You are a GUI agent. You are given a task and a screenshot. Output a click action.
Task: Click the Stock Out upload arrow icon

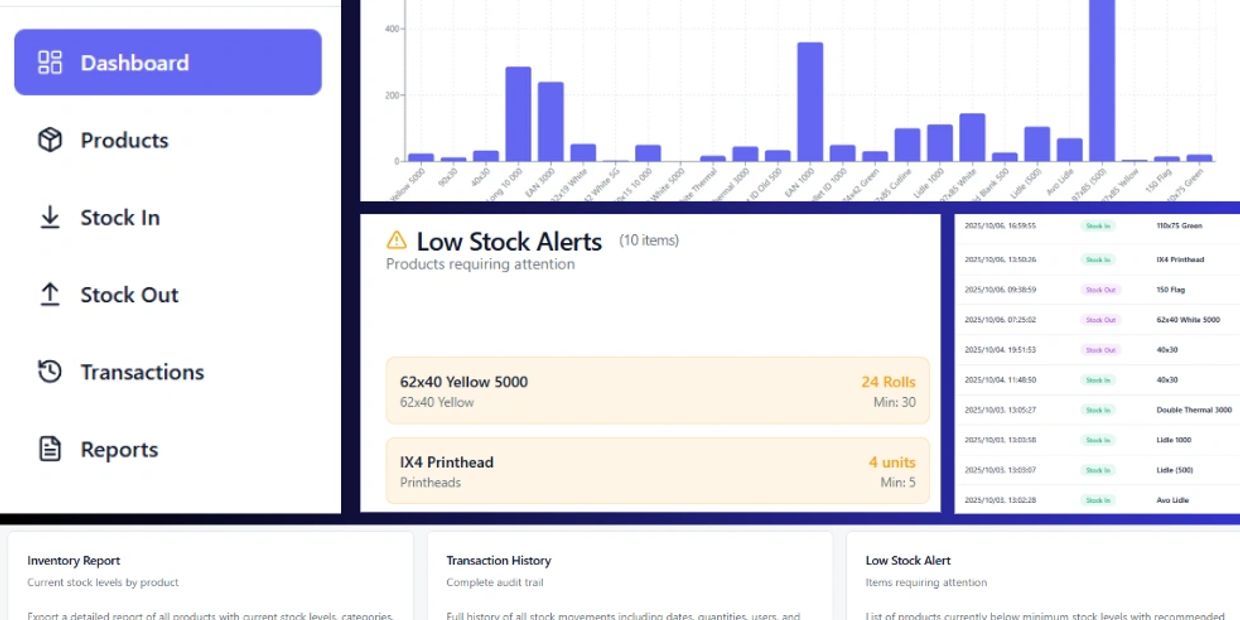(50, 295)
